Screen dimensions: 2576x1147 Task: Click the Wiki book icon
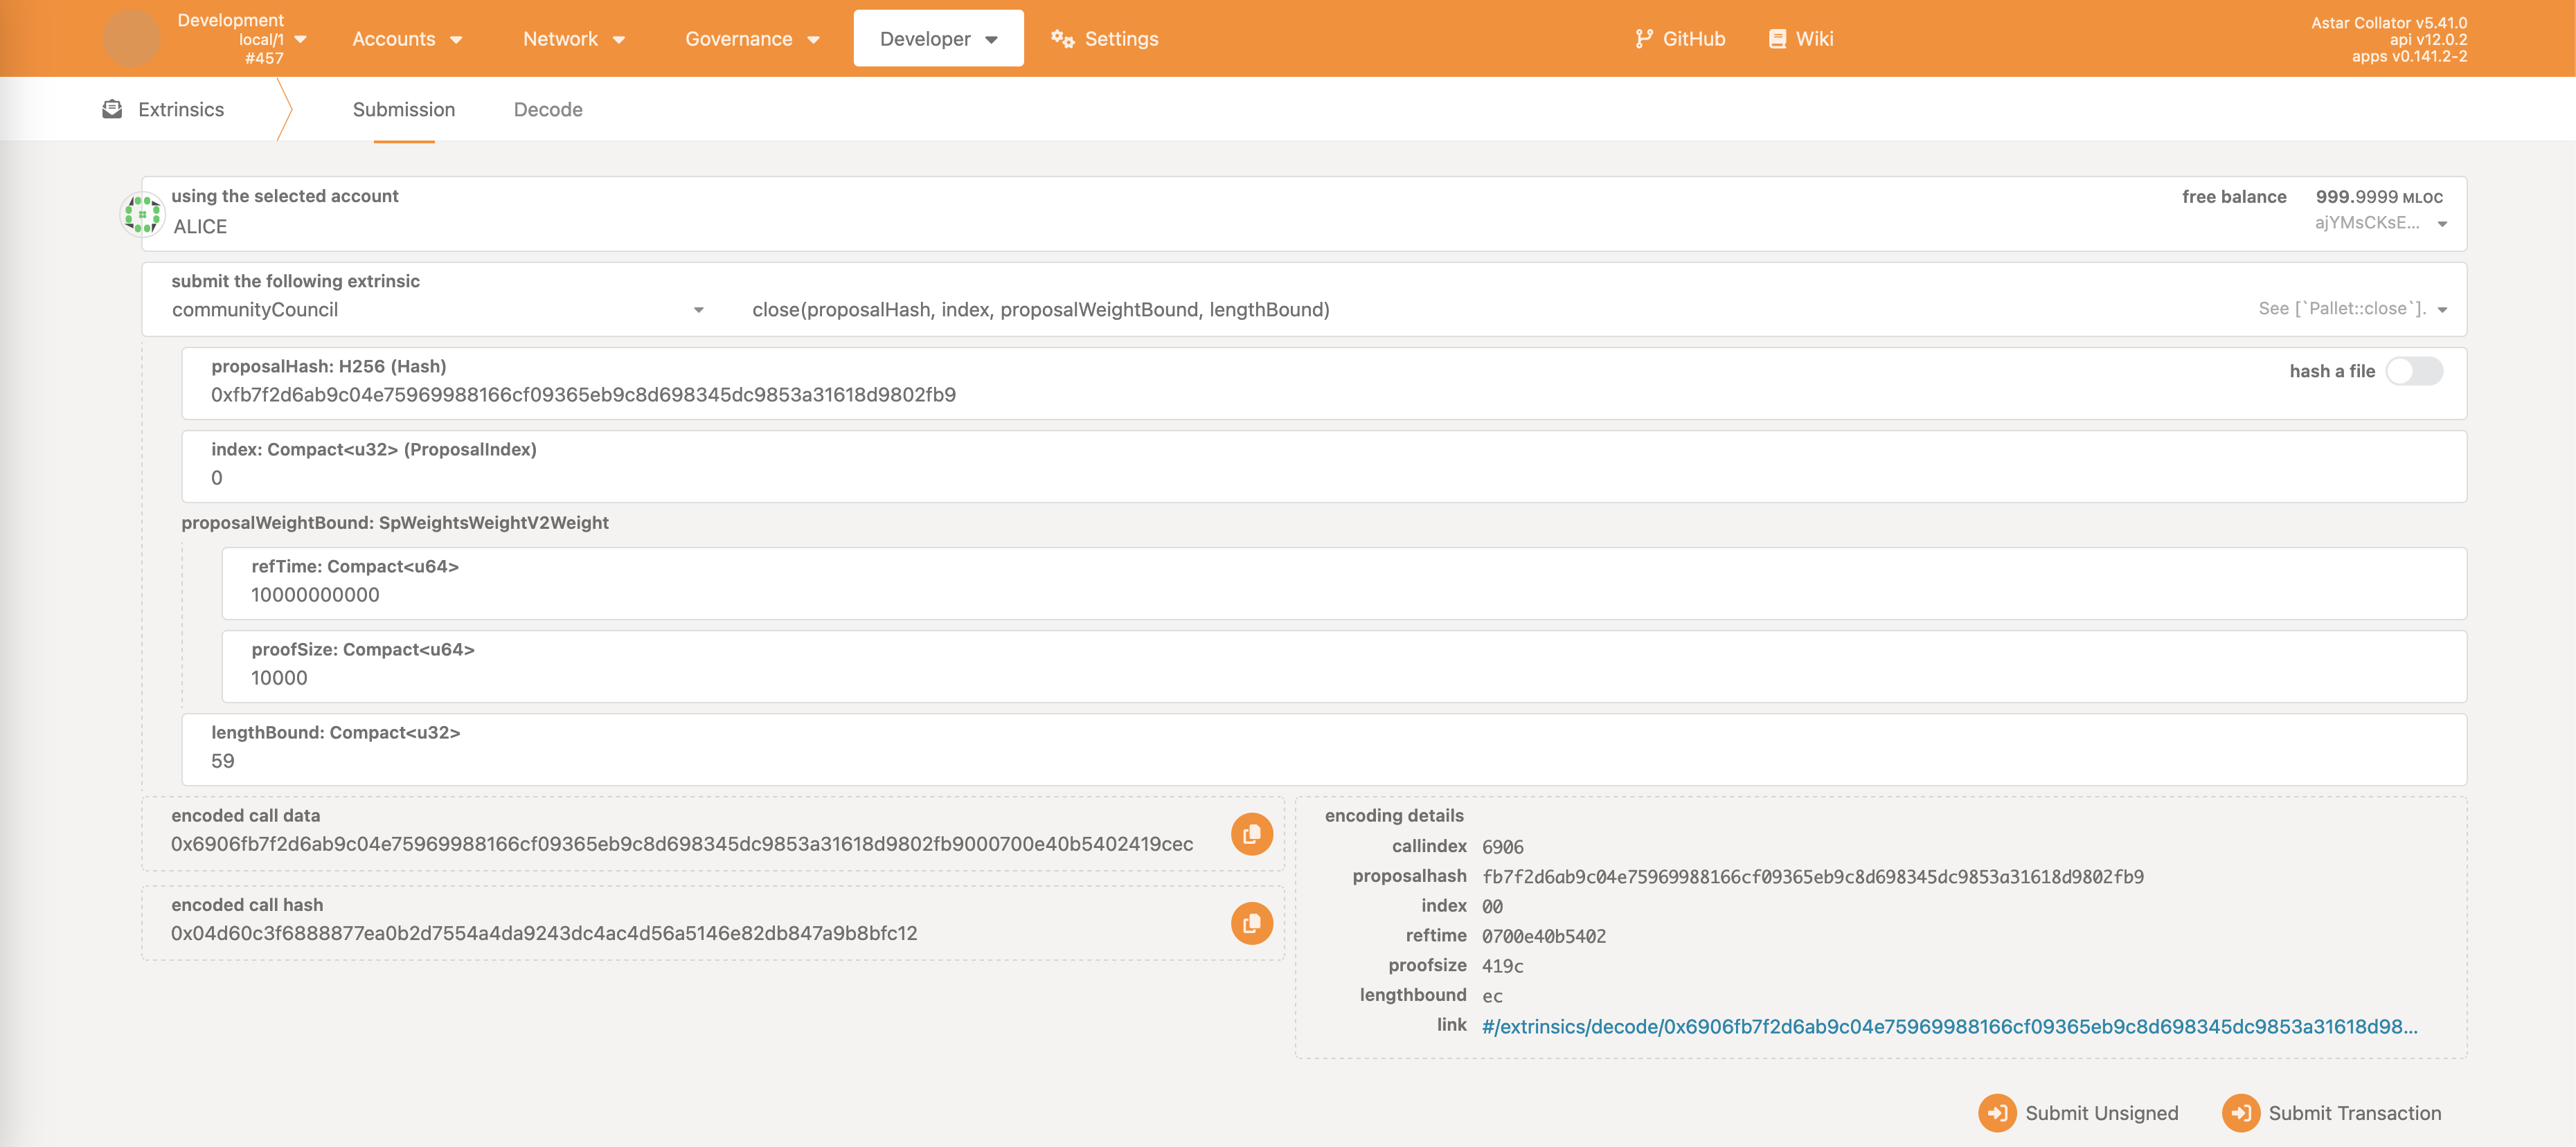tap(1777, 39)
